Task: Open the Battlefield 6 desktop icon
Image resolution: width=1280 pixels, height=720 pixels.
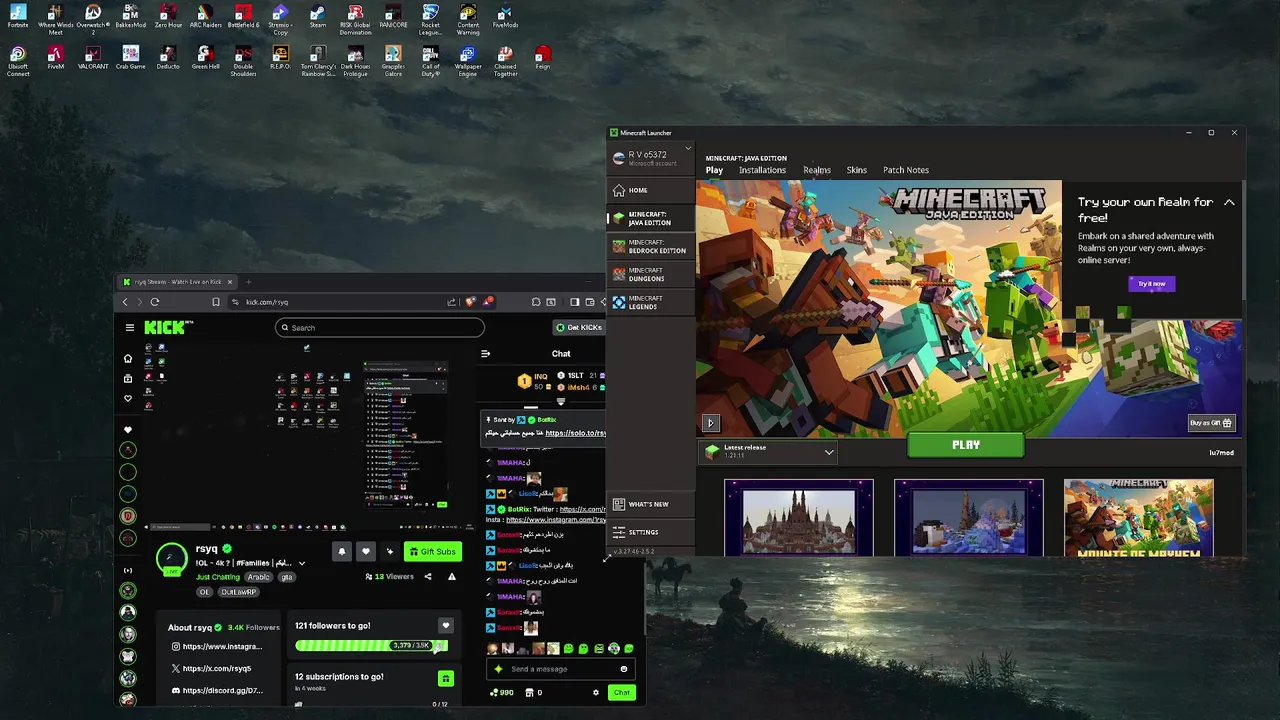Action: point(243,17)
